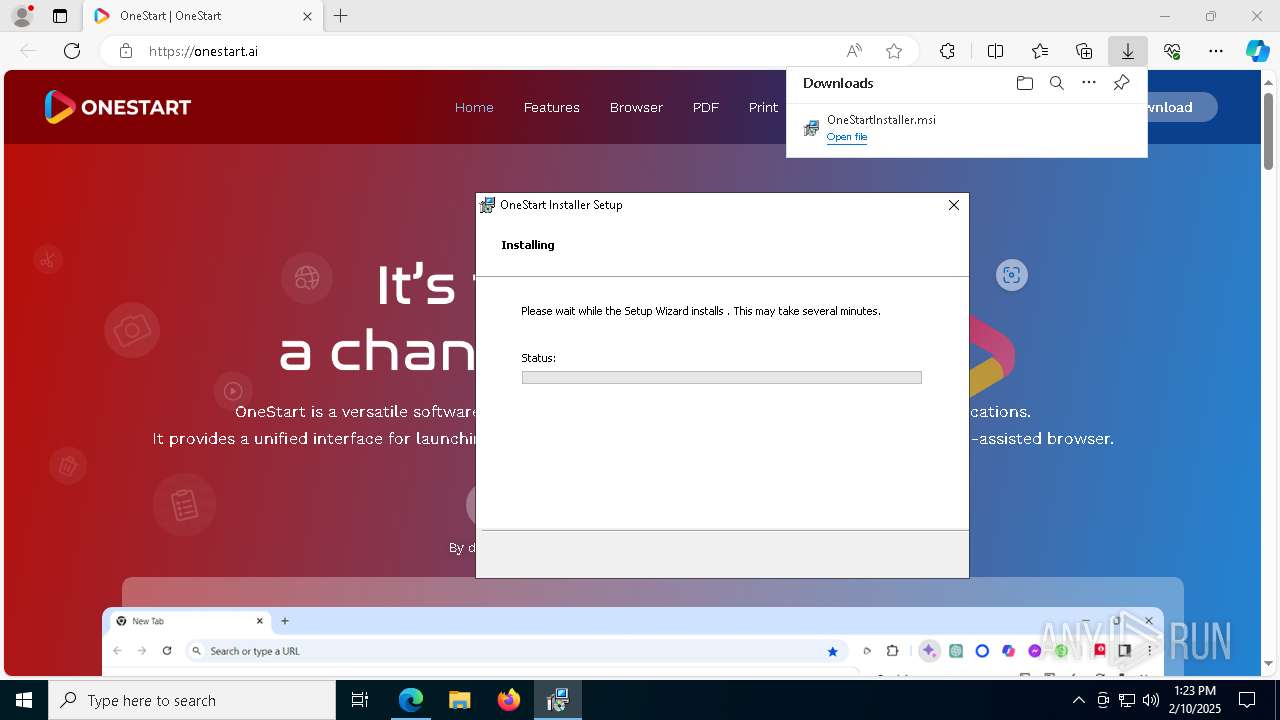Image resolution: width=1280 pixels, height=720 pixels.
Task: Open Edge Settings and more menu
Action: pyautogui.click(x=1216, y=51)
